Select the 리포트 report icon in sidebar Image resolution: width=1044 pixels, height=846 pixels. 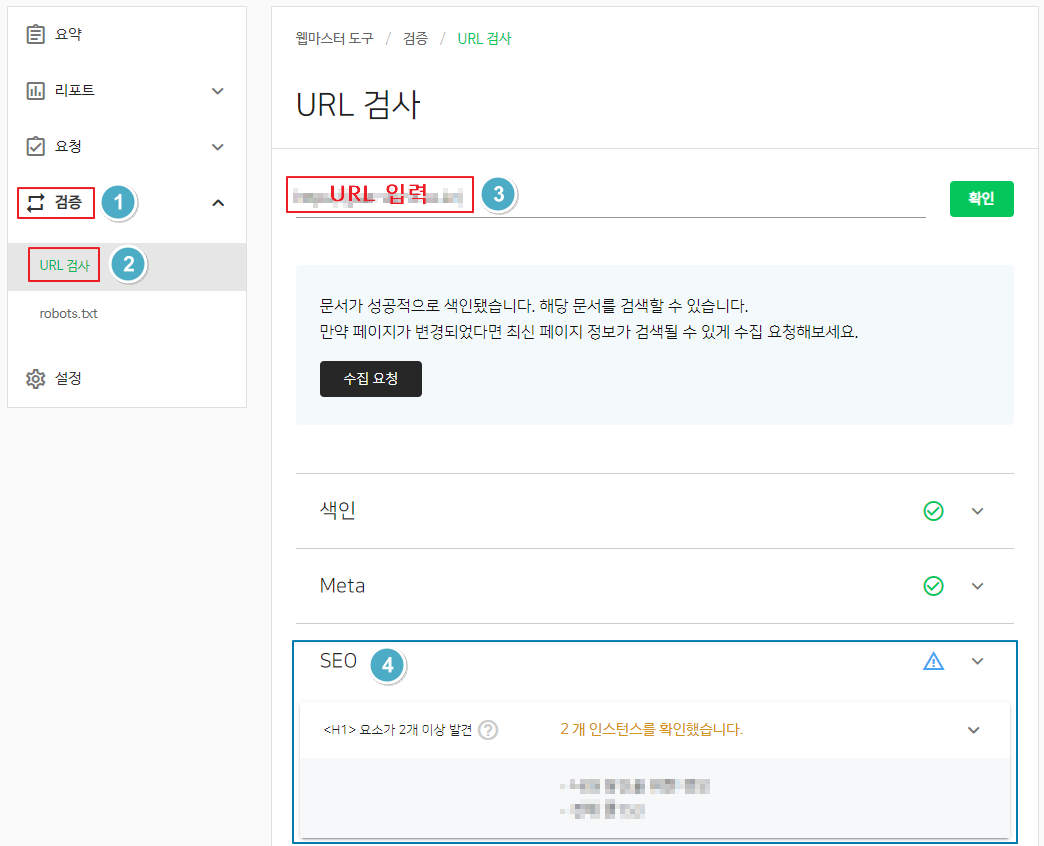pos(36,90)
